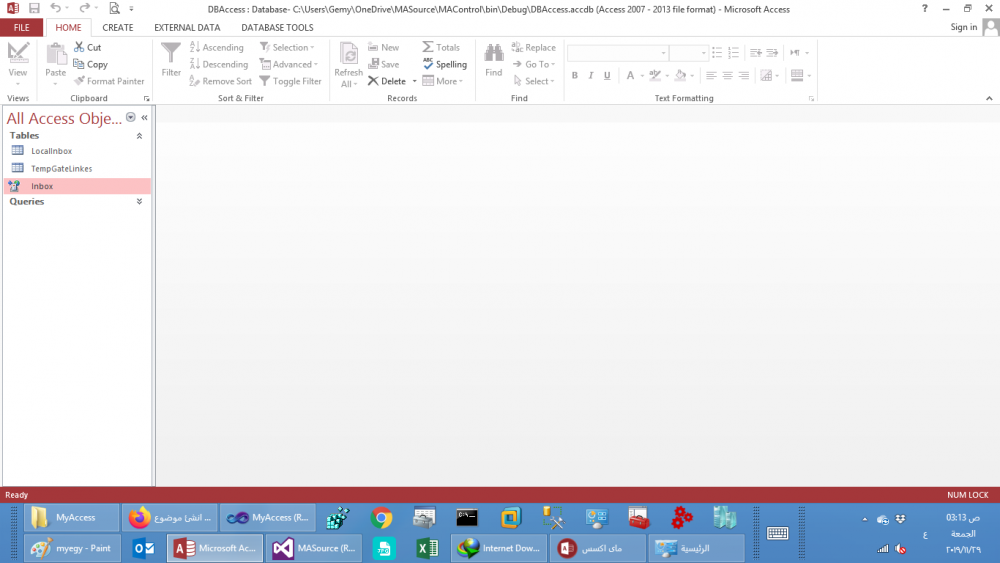Image resolution: width=1000 pixels, height=563 pixels.
Task: Click Undo in Quick Access Toolbar
Action: click(55, 8)
